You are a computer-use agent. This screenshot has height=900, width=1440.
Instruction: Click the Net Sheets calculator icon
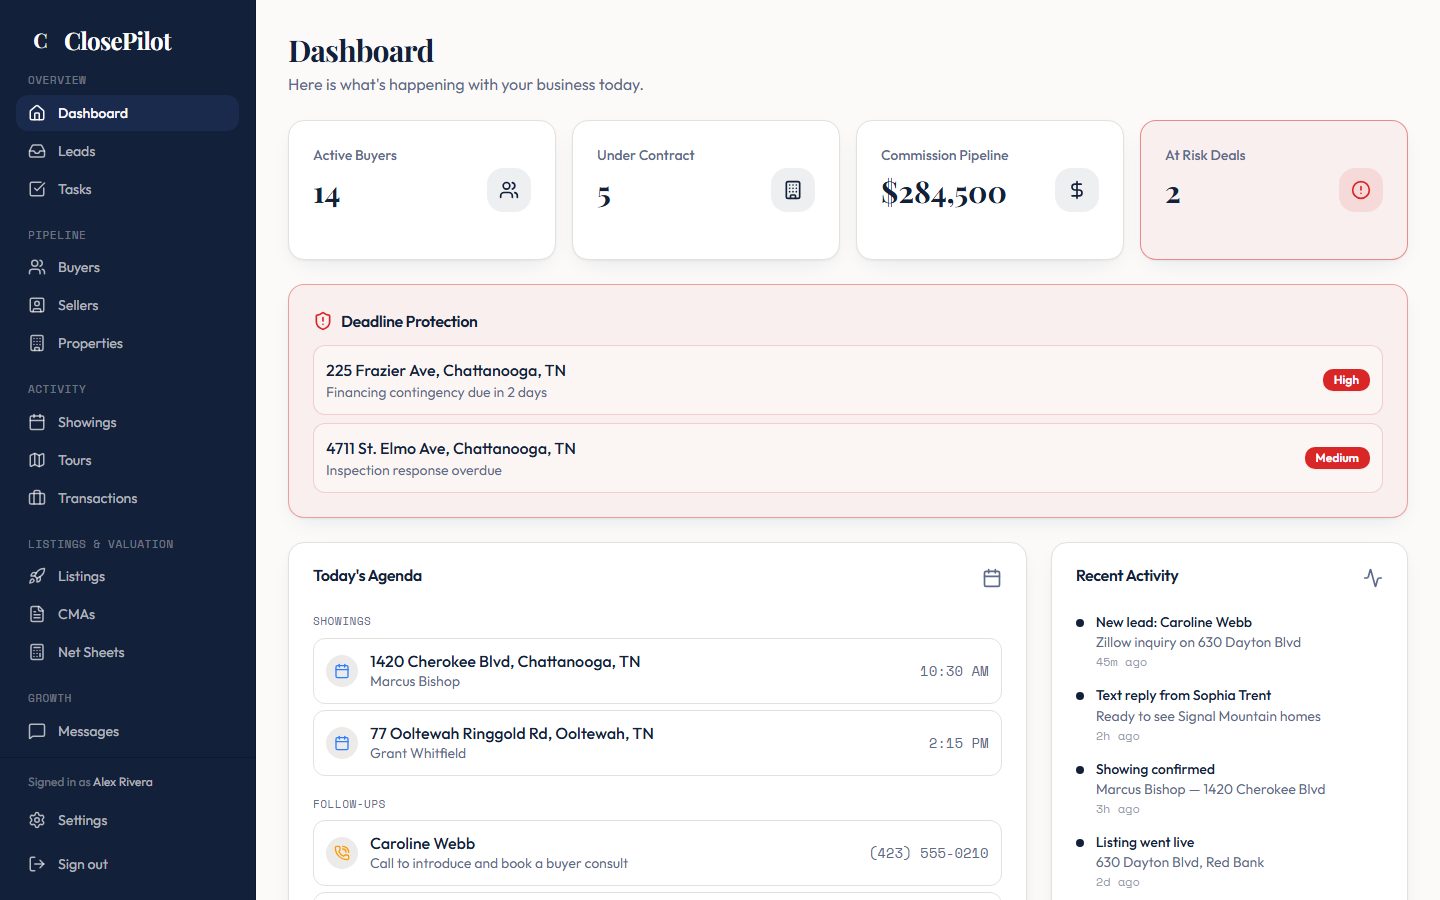click(37, 652)
